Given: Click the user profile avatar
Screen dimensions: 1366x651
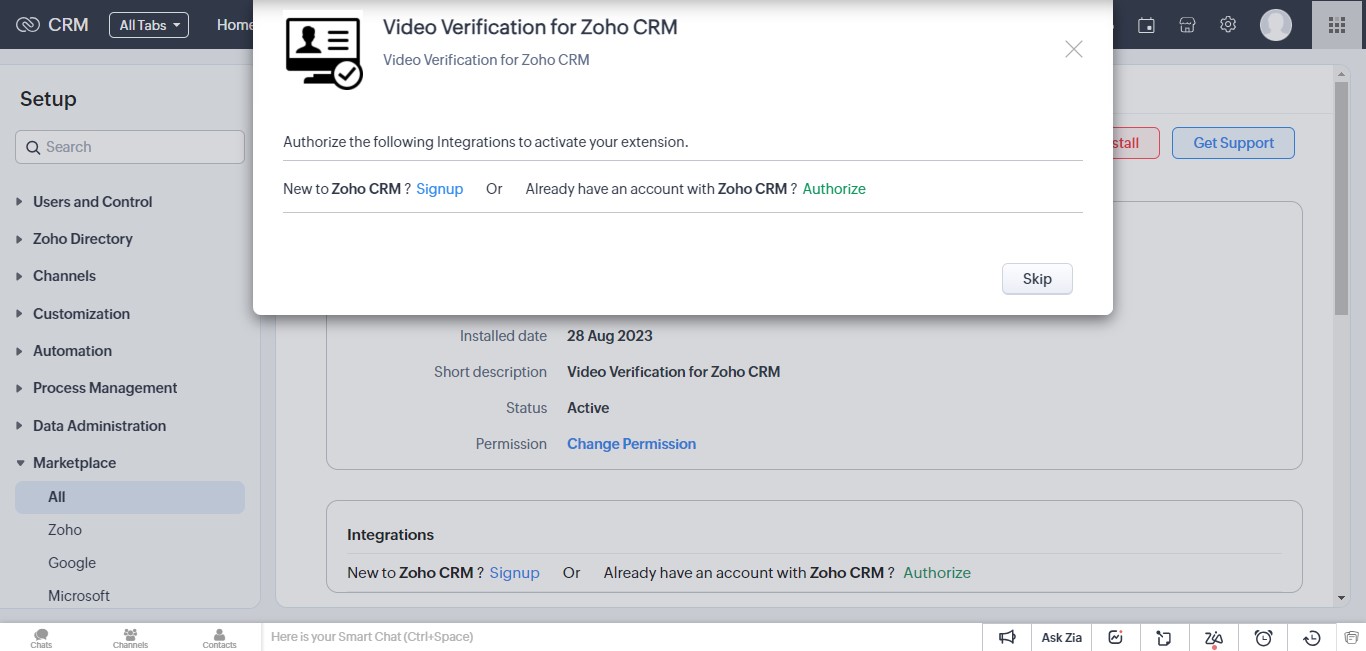Looking at the screenshot, I should [1275, 25].
